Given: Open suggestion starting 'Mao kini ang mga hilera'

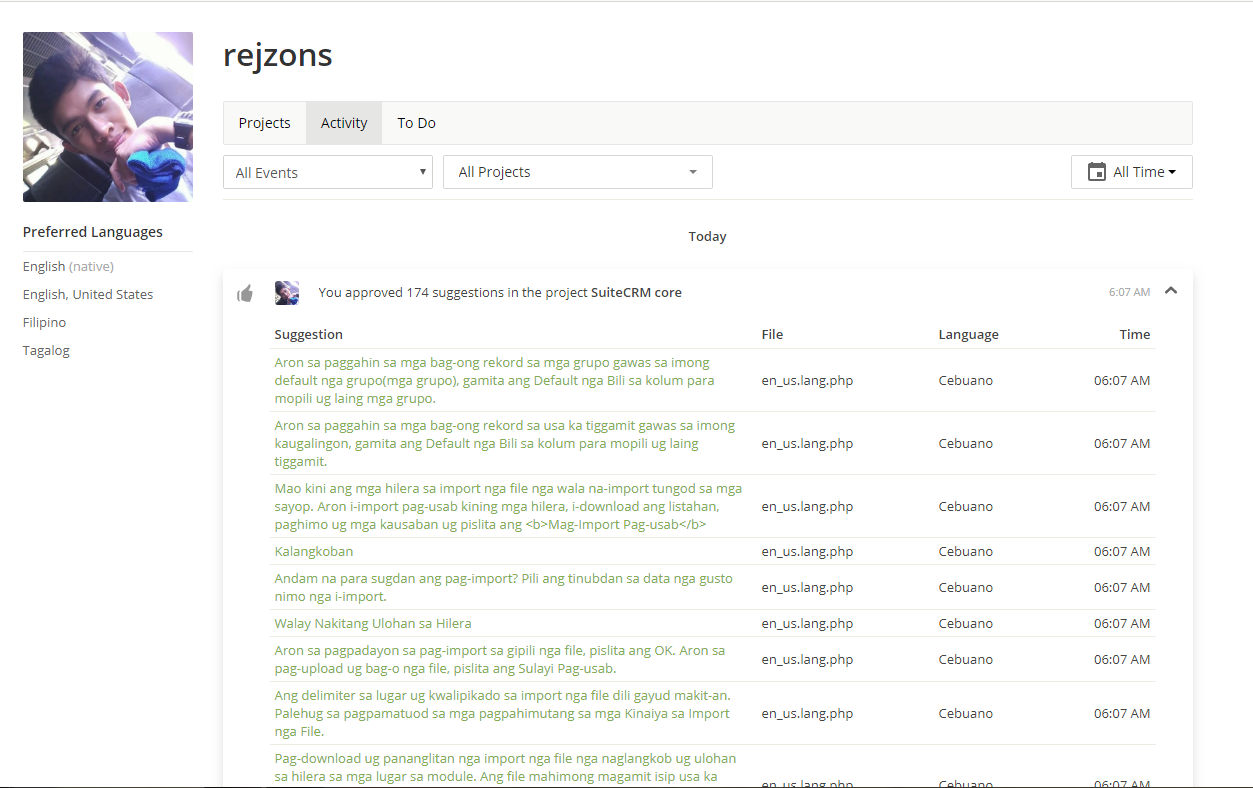Looking at the screenshot, I should (509, 506).
